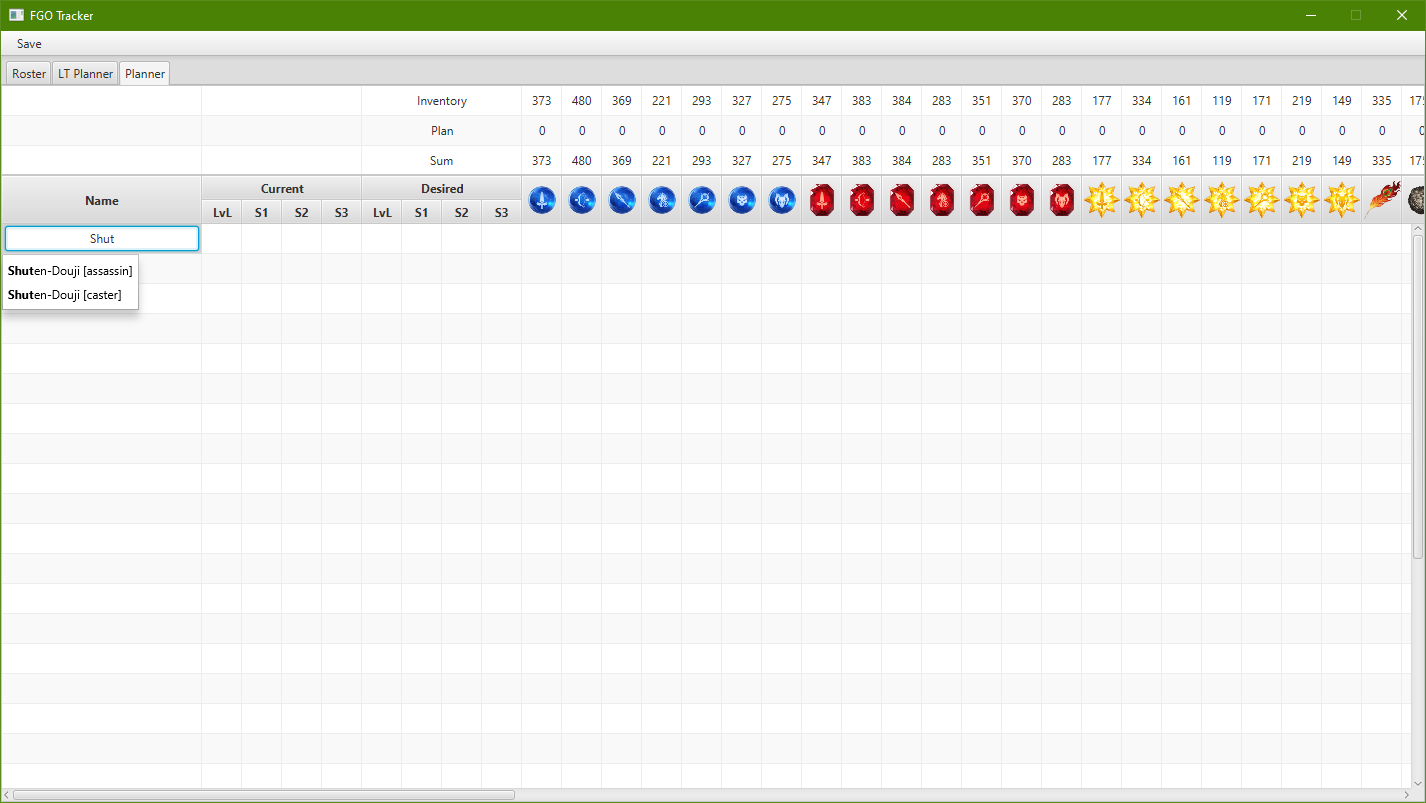Click Inventory value 351

click(982, 101)
